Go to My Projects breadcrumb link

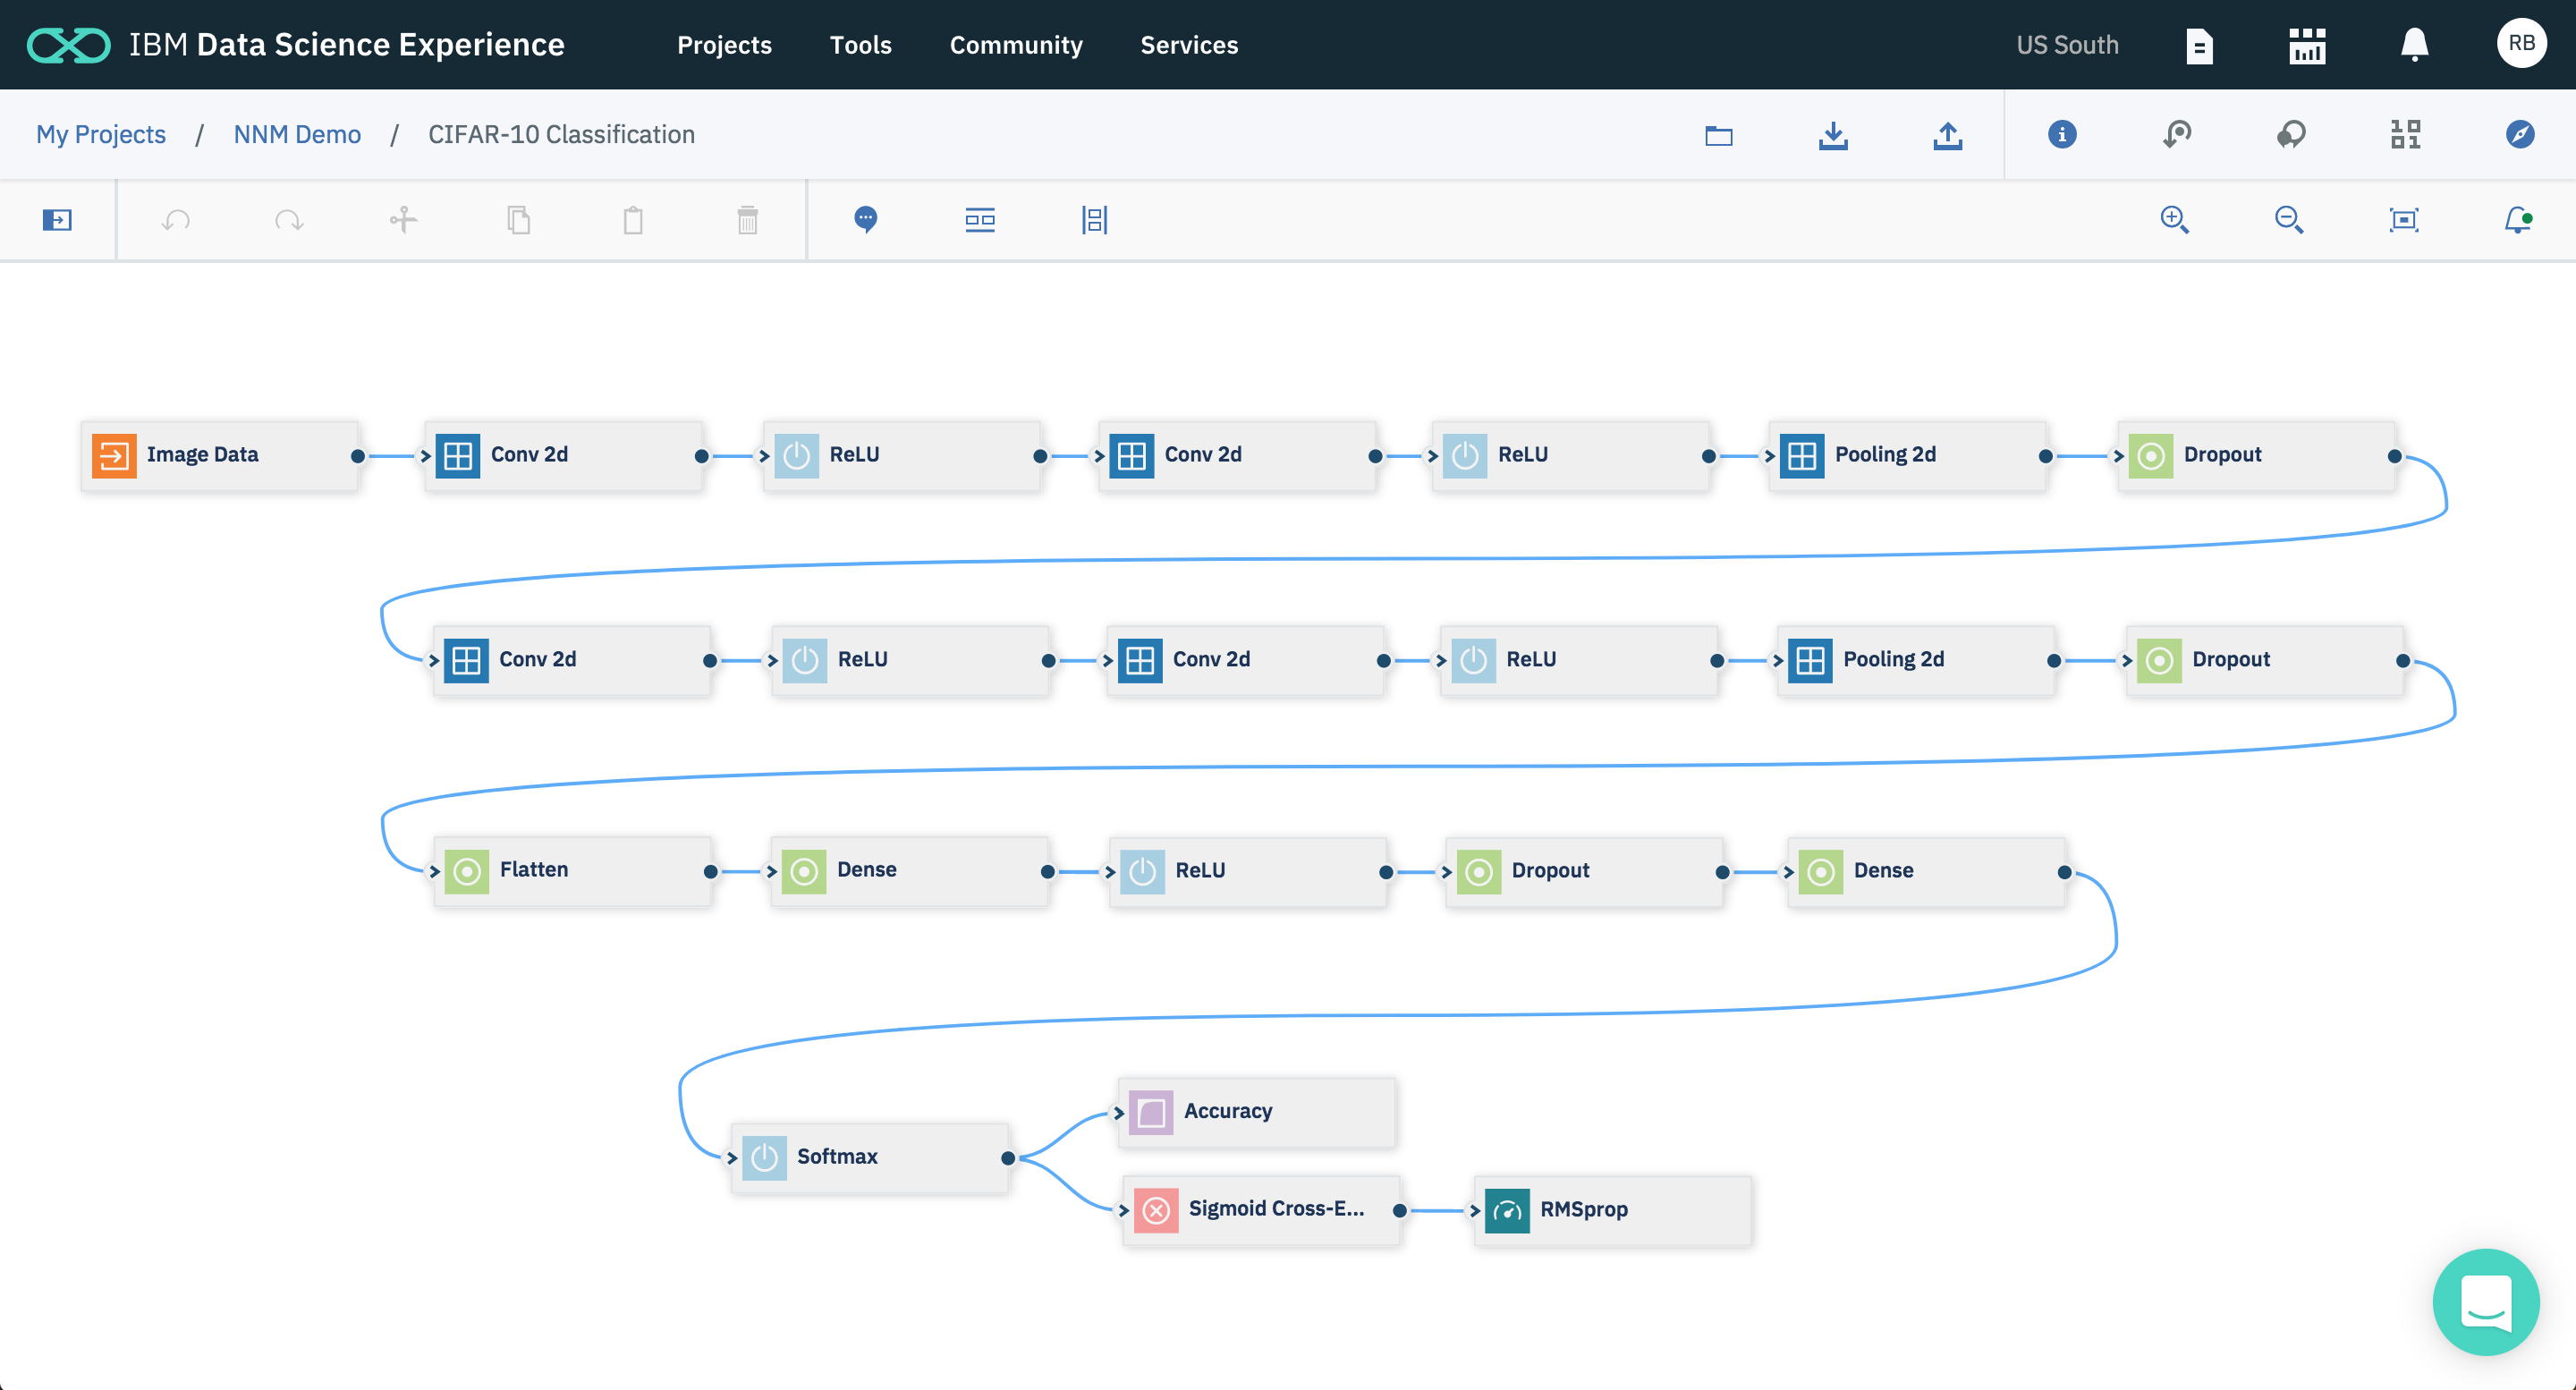click(101, 135)
